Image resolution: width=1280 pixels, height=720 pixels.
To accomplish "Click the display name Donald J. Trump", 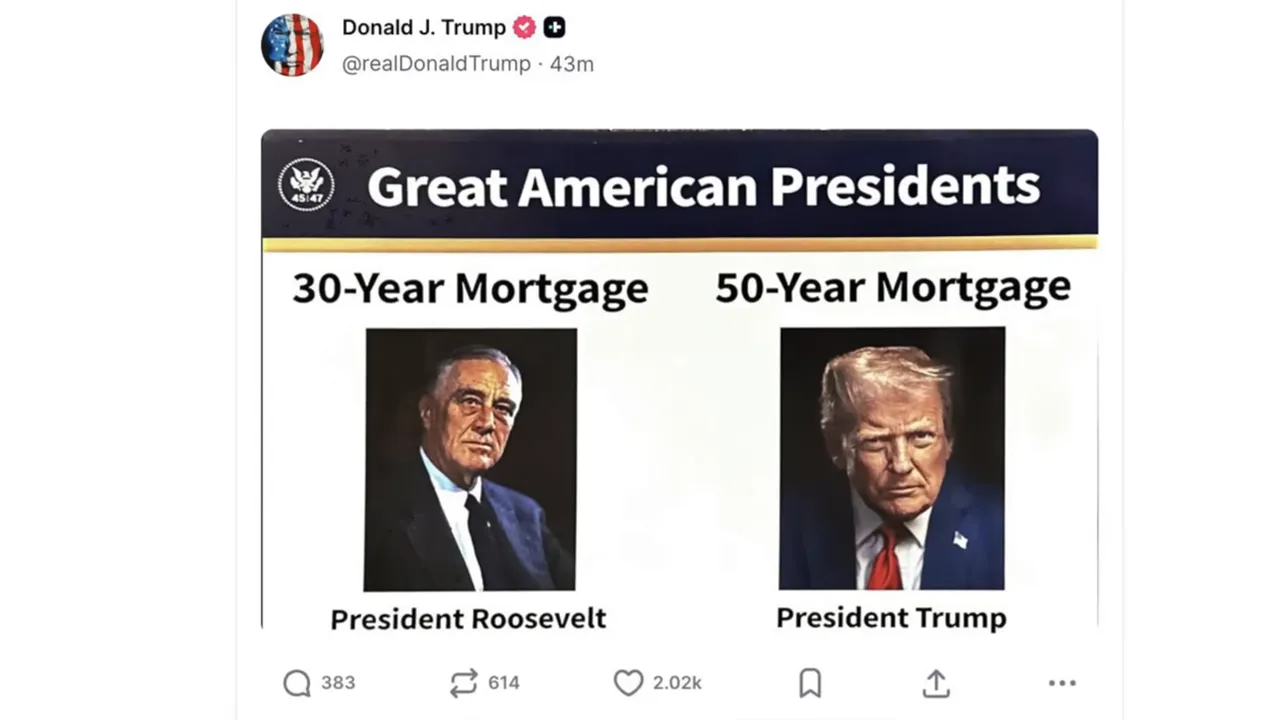I will (423, 27).
